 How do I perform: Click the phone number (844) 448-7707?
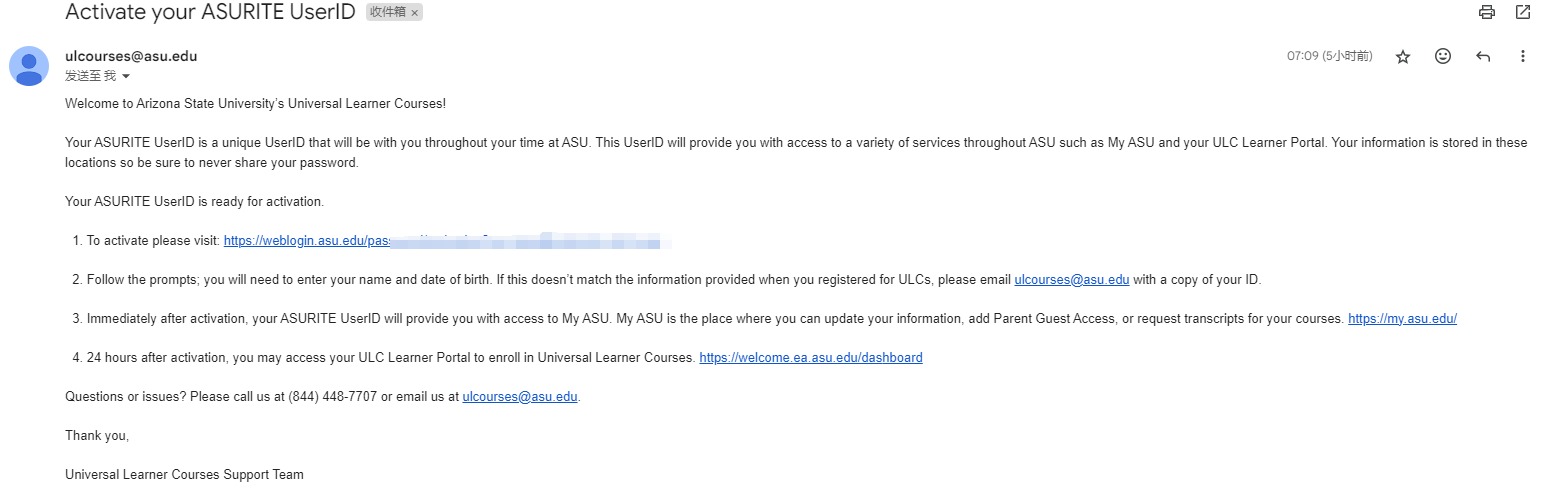(x=332, y=396)
